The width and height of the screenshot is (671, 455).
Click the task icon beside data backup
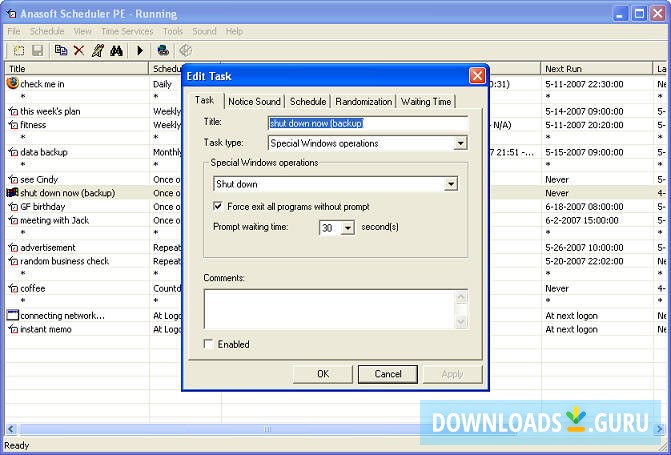(x=13, y=152)
